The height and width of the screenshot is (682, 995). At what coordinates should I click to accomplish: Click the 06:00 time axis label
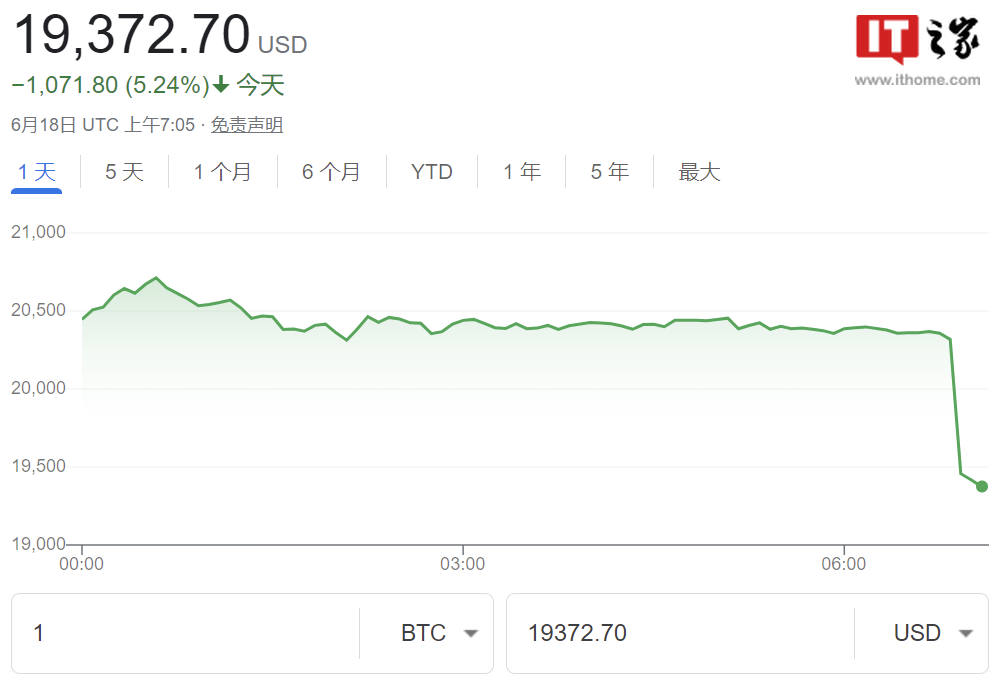coord(844,564)
